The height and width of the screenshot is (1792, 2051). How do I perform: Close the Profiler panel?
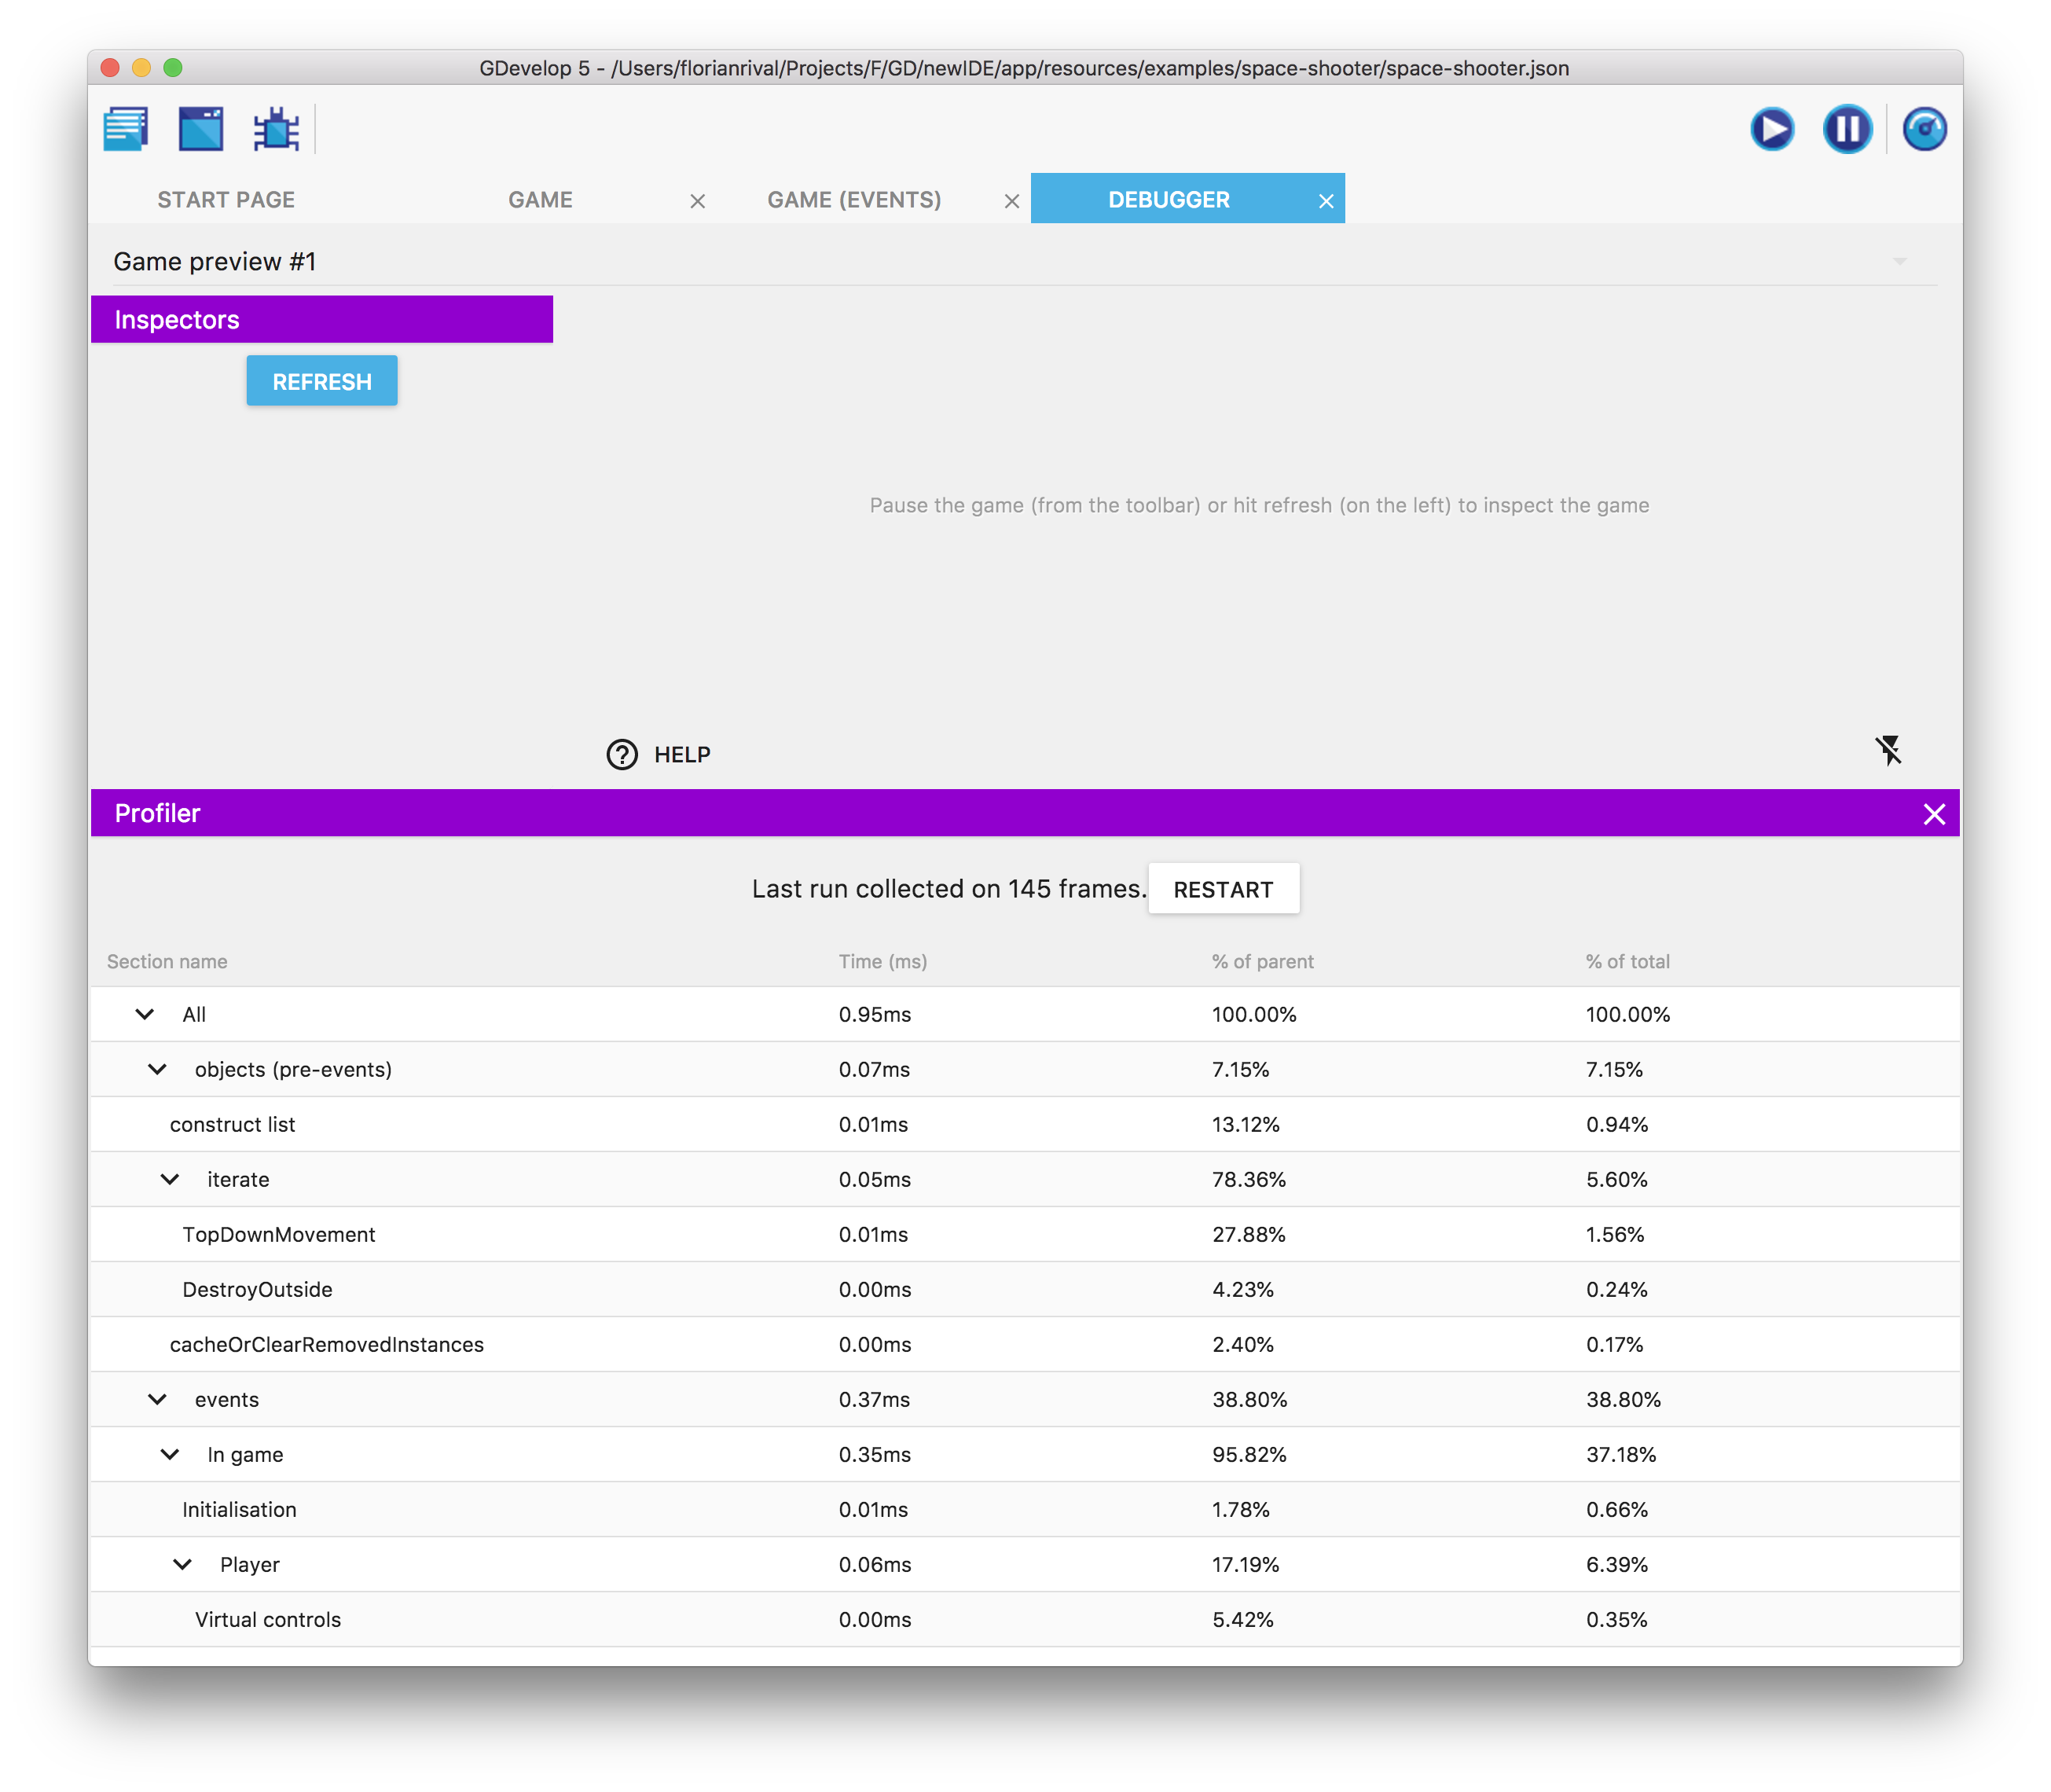(1934, 814)
